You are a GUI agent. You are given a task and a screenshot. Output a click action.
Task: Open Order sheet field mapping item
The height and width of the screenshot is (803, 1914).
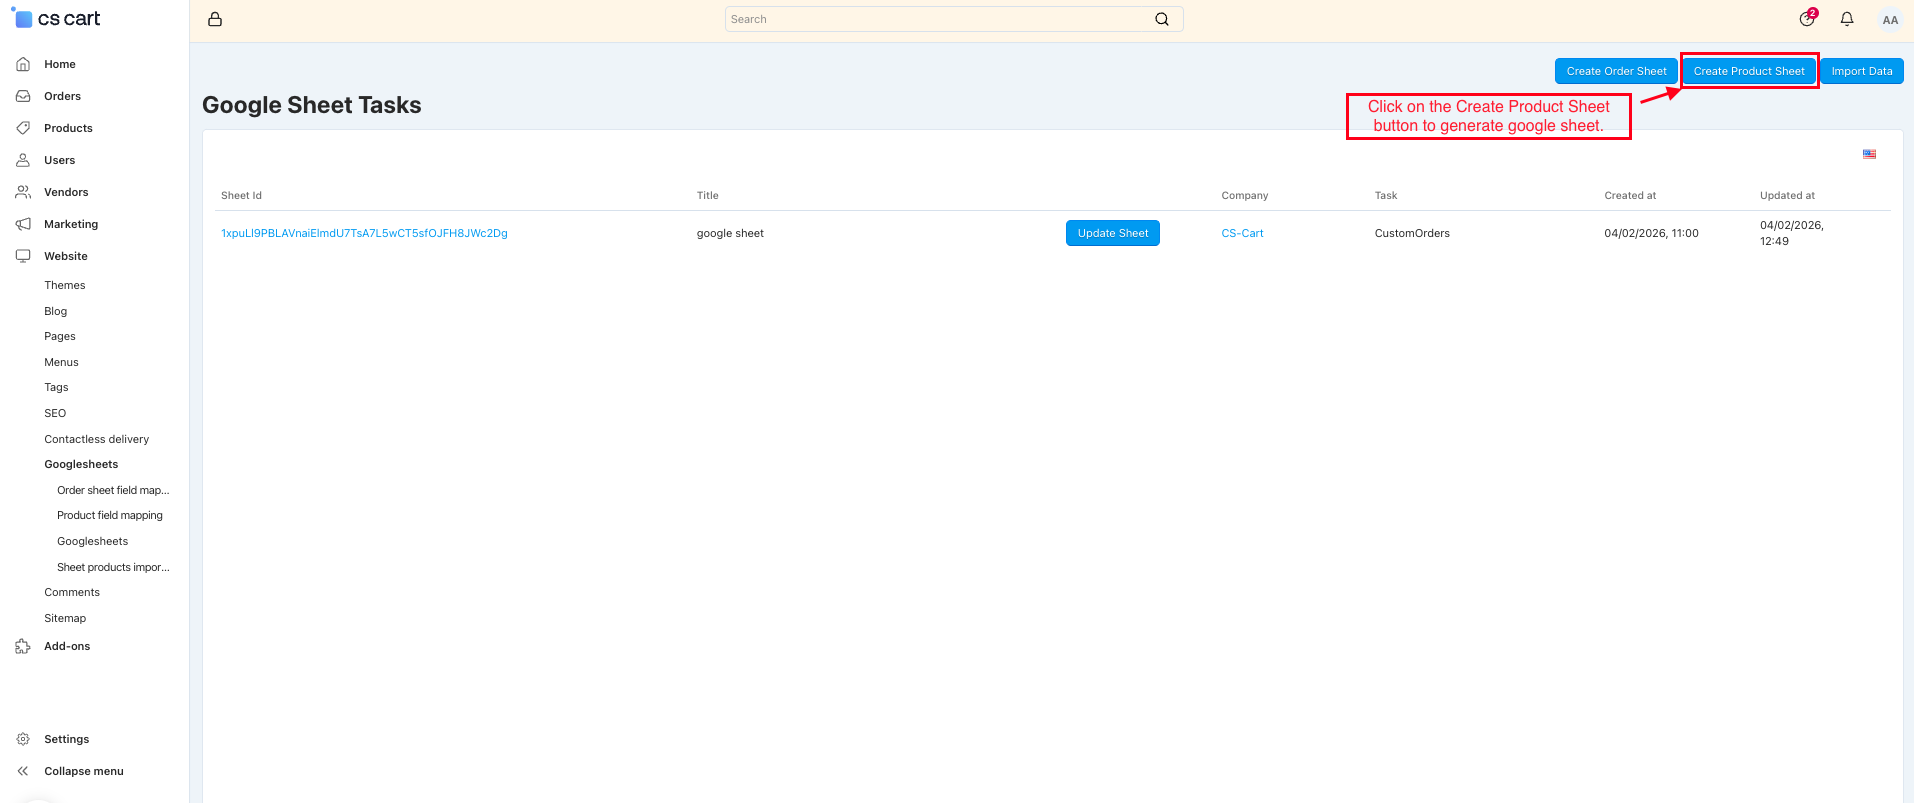click(113, 490)
